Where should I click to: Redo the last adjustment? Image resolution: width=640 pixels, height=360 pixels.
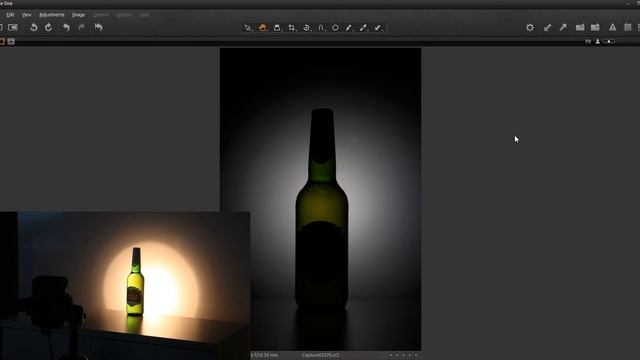[81, 27]
